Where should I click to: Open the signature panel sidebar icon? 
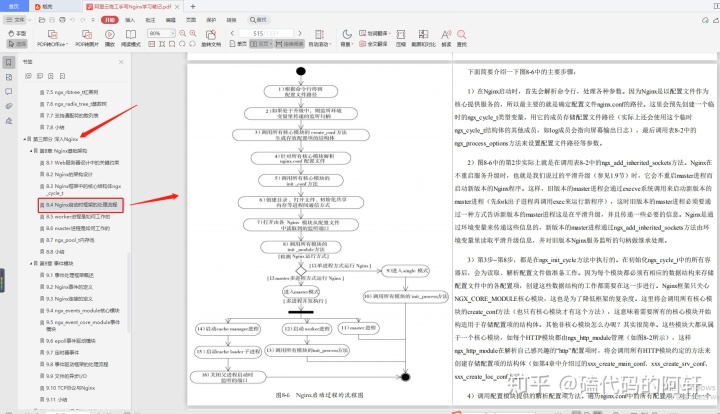[x=9, y=121]
